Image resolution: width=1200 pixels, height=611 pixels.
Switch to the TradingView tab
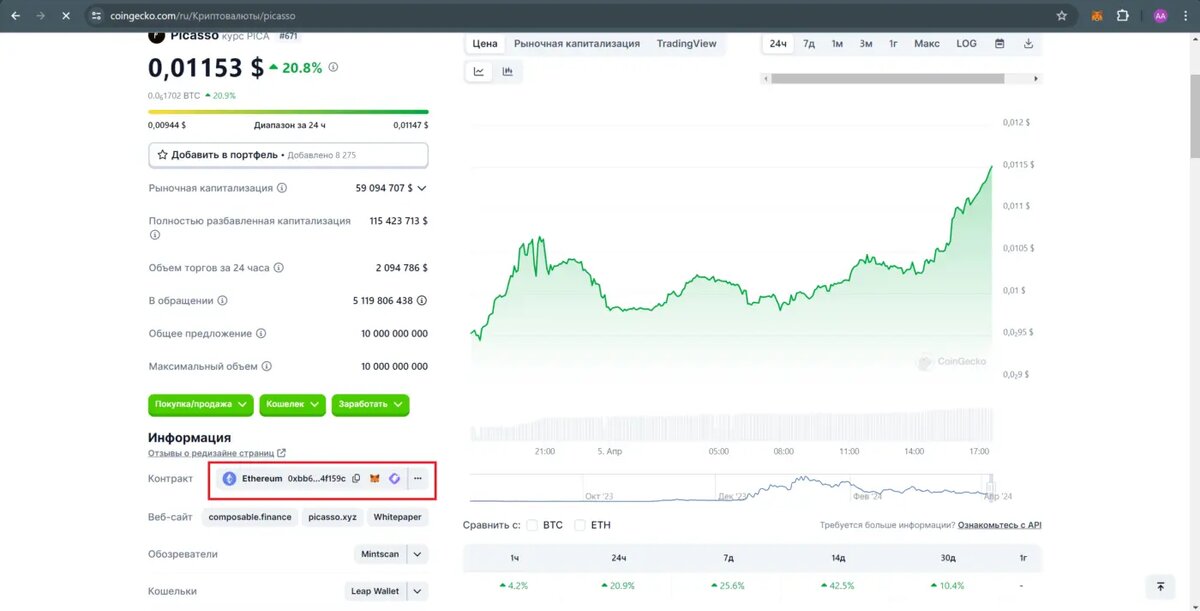pos(687,44)
